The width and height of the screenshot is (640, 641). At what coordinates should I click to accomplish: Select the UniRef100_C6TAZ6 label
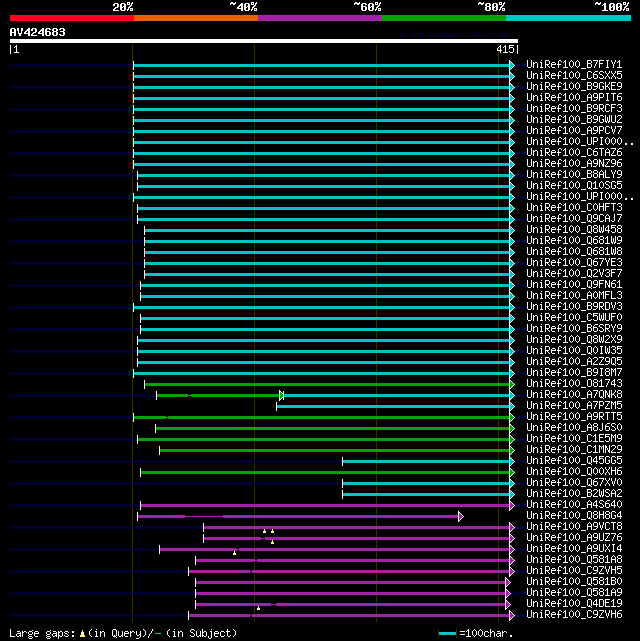pos(574,152)
